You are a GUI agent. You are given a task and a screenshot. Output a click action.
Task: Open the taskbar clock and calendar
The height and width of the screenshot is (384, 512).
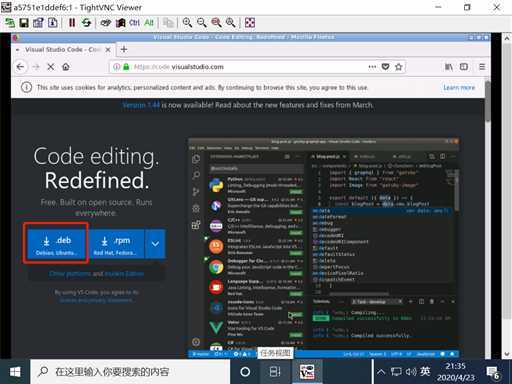455,371
